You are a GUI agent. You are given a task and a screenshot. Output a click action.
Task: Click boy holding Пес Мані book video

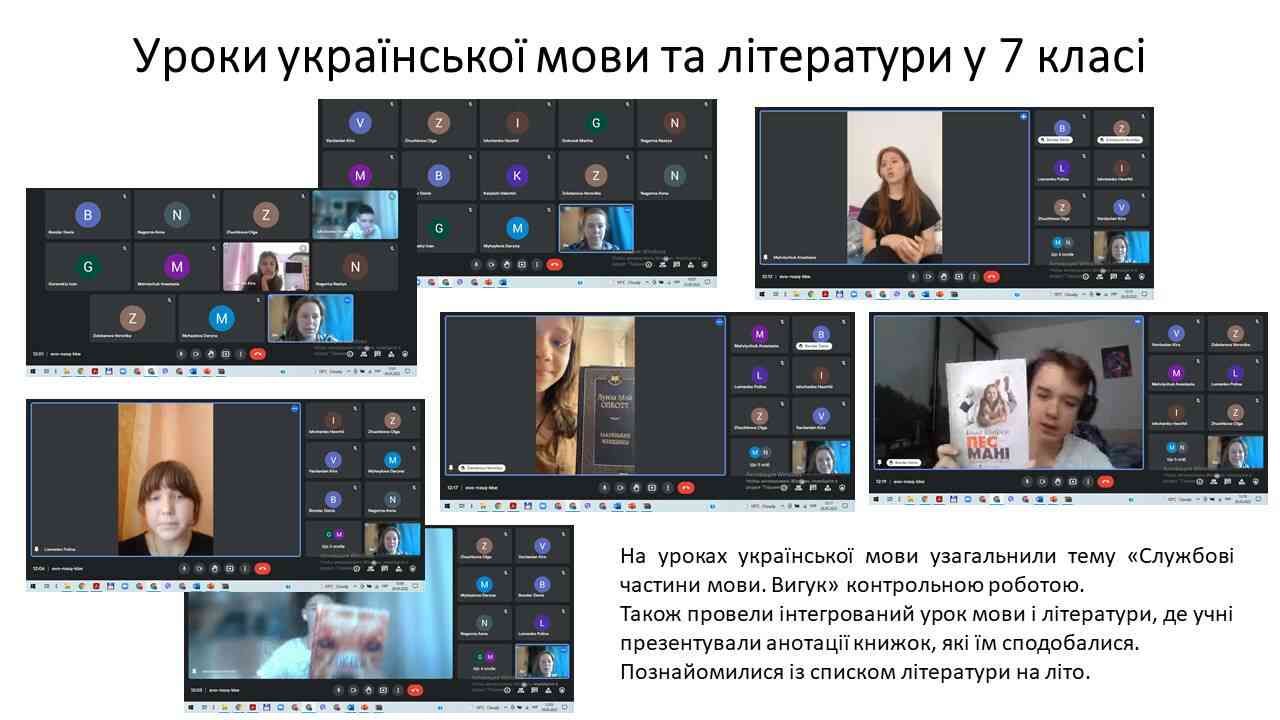click(x=1007, y=394)
